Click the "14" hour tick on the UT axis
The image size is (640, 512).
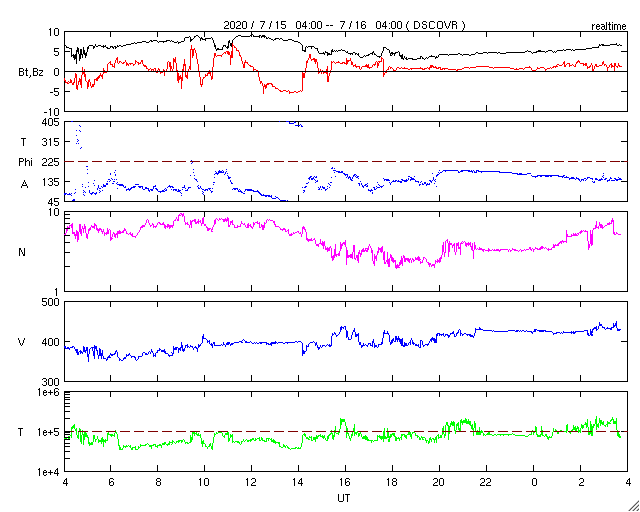point(299,482)
